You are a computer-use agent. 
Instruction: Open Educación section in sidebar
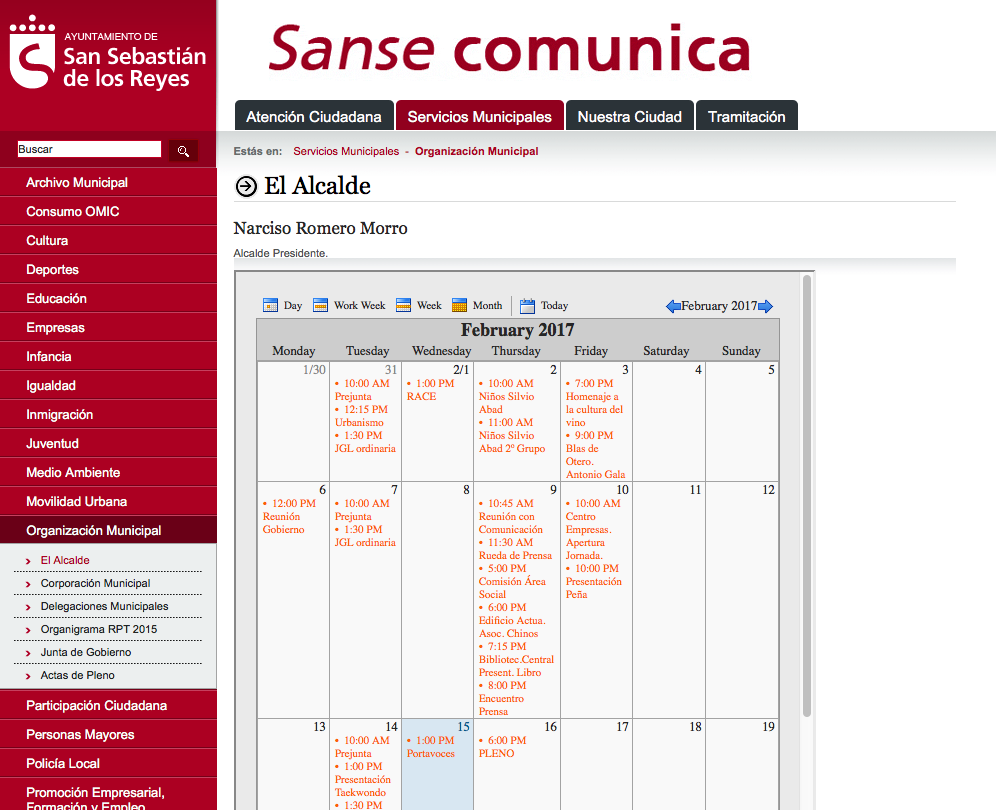108,299
